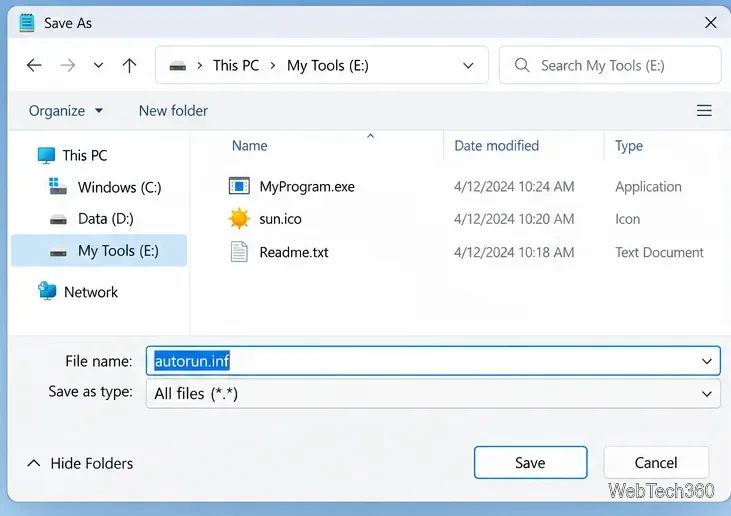Click the This PC monitor icon

click(46, 155)
